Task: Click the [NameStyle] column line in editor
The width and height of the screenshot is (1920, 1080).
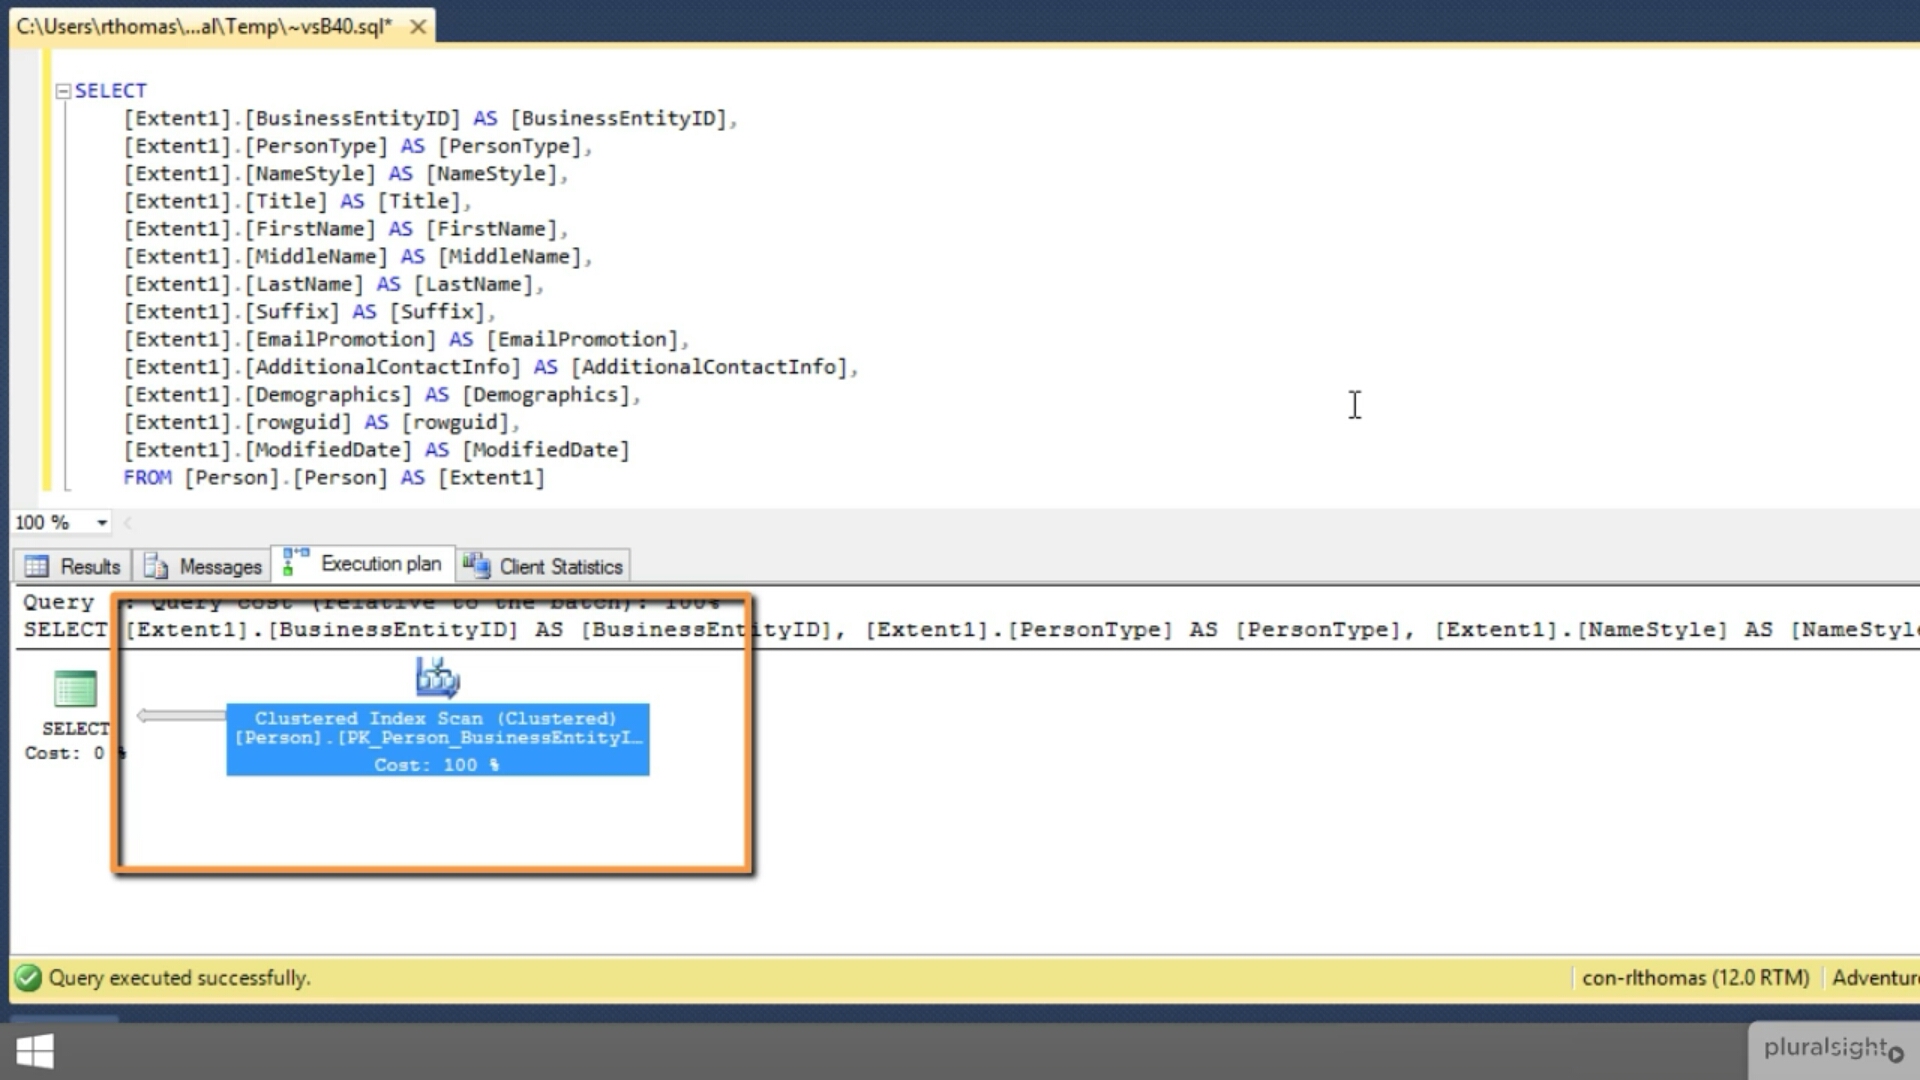Action: pos(346,174)
